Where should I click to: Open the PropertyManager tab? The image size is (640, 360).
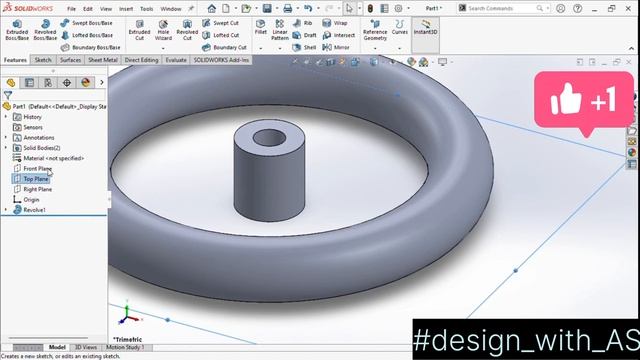pos(29,82)
